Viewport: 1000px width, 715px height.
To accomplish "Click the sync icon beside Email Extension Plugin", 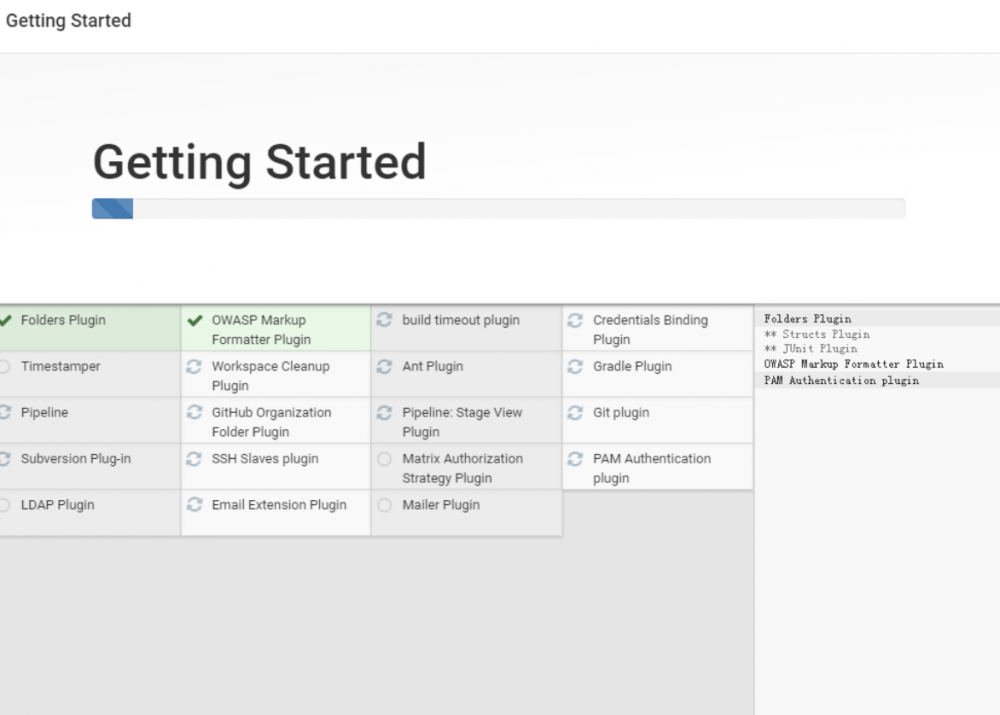I will [x=194, y=505].
